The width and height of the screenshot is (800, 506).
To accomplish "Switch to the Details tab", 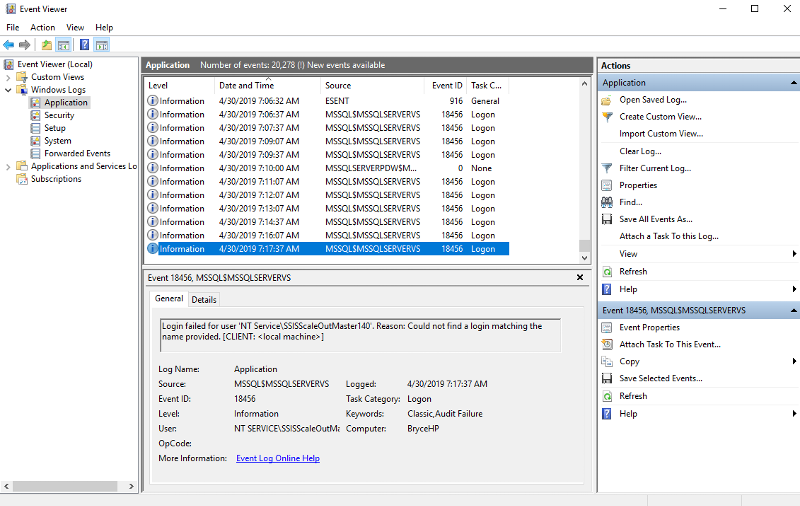I will 204,299.
